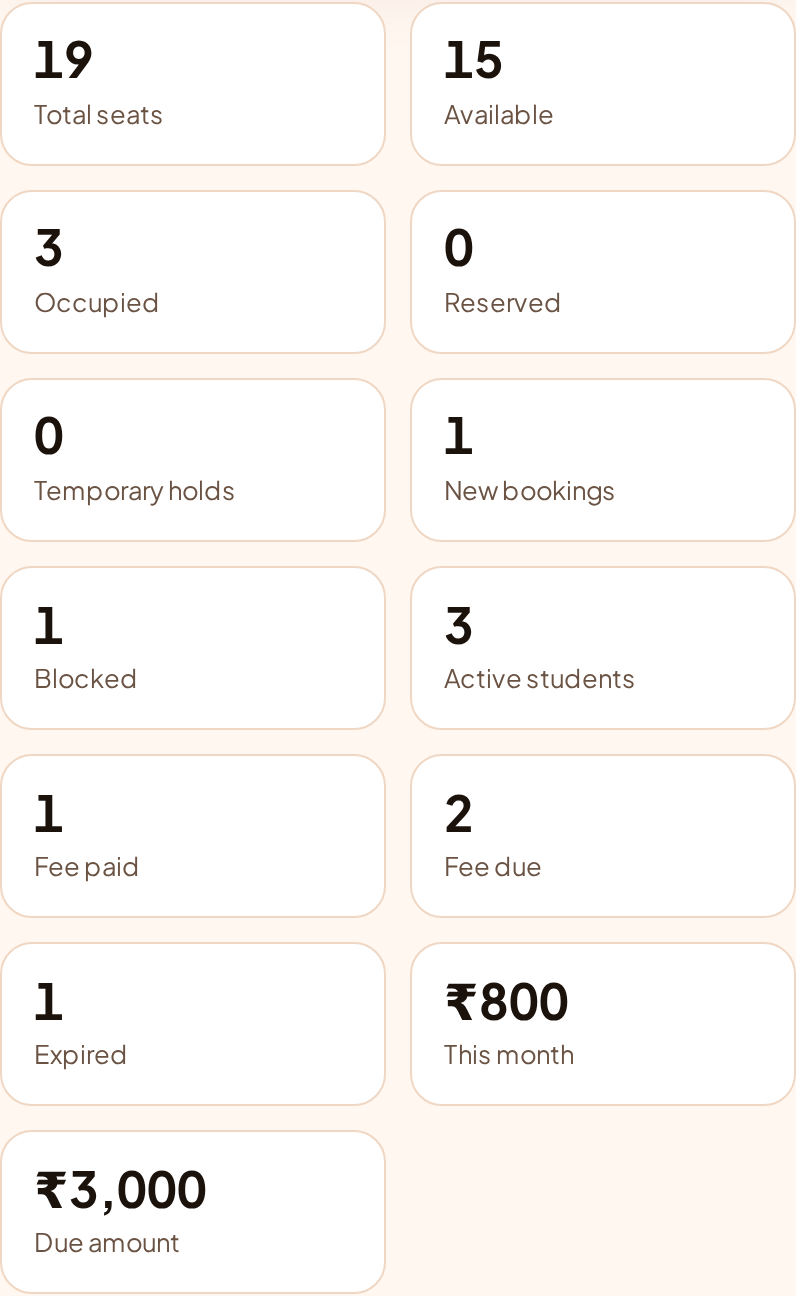Open the Reserved seats card
796x1296 pixels.
(x=603, y=272)
